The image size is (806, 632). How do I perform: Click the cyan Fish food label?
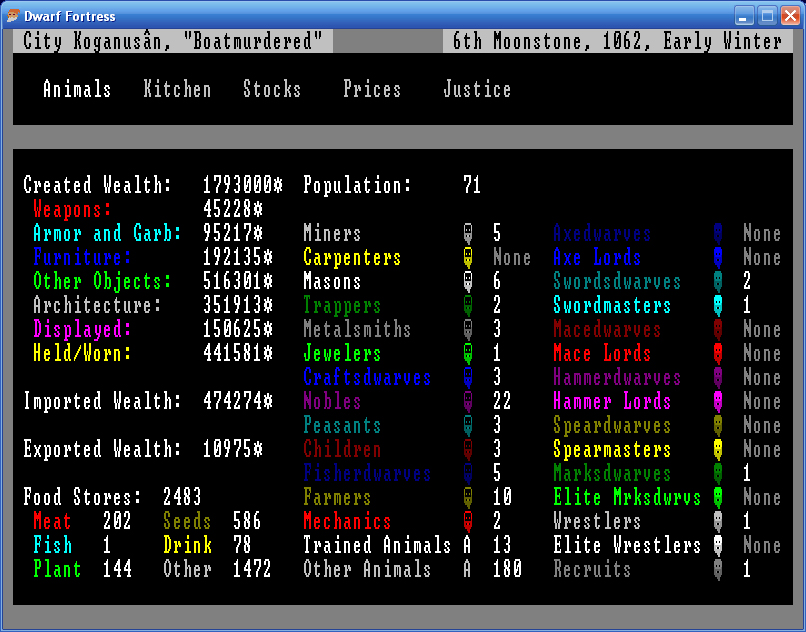click(x=52, y=545)
